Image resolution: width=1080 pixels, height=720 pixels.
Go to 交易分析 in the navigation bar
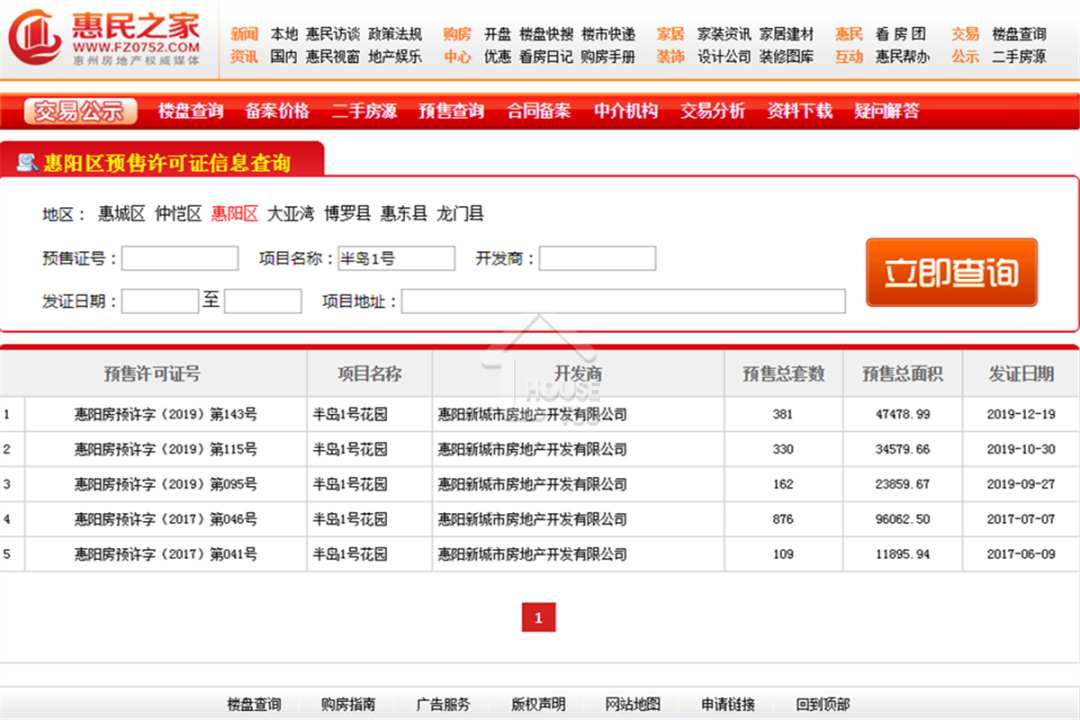pyautogui.click(x=712, y=111)
